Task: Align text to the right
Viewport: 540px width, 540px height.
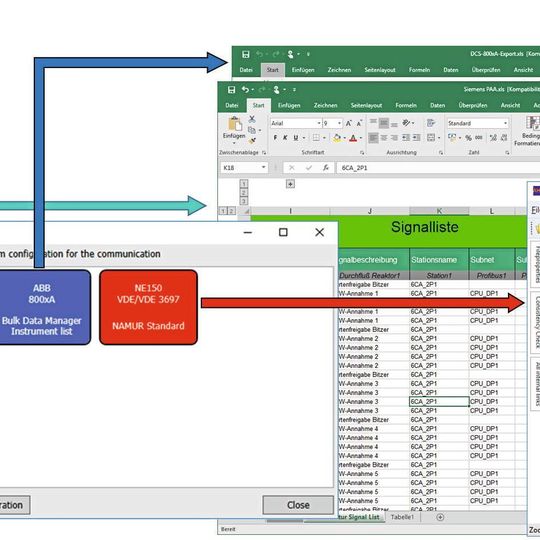Action: point(394,138)
